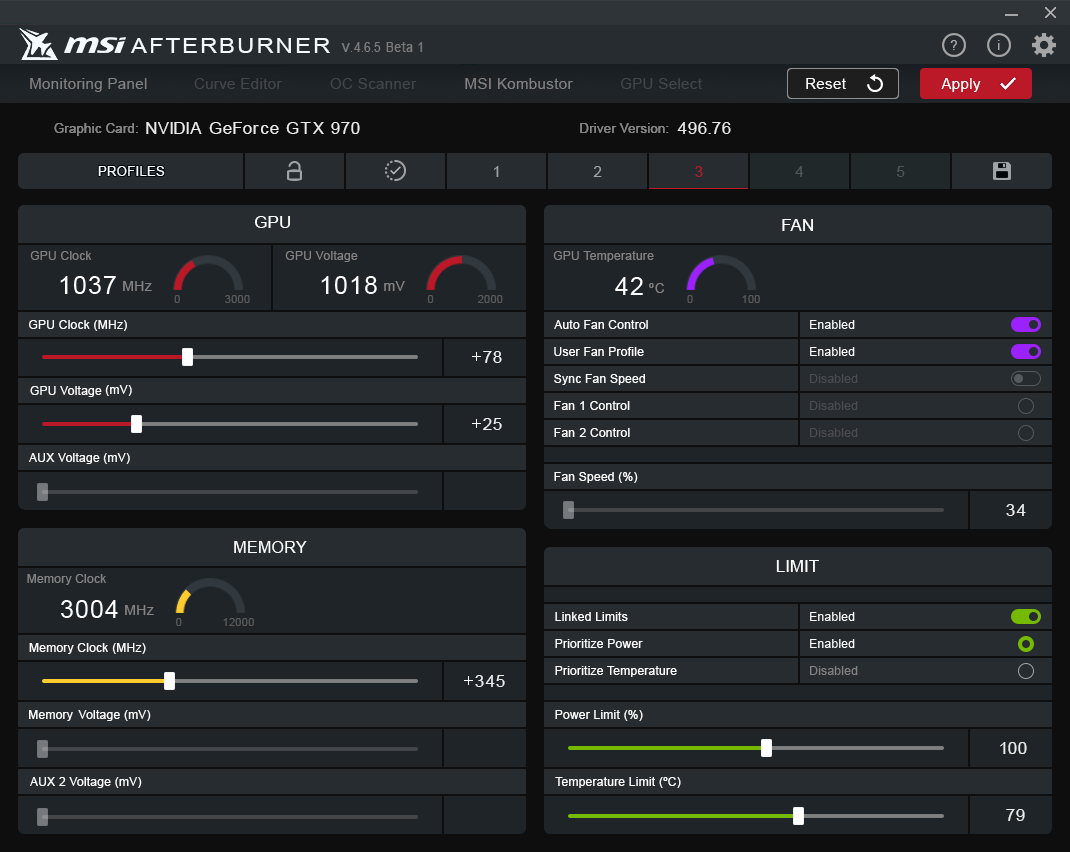Load profile slot 1
Screen dimensions: 1070x852
click(496, 171)
